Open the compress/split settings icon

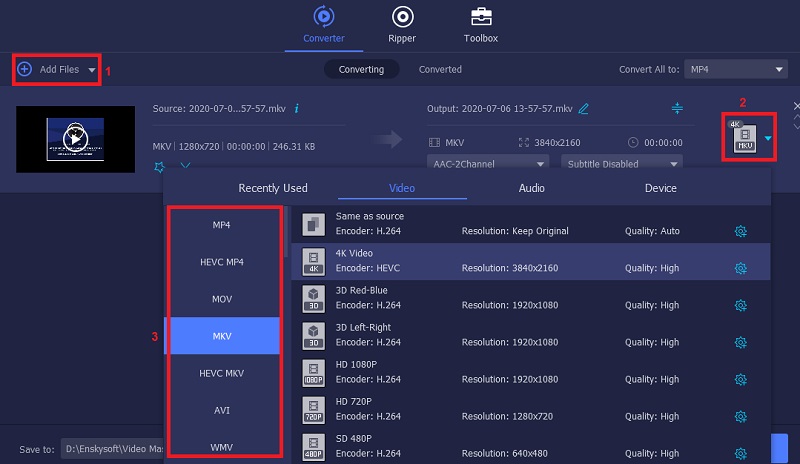click(x=677, y=108)
